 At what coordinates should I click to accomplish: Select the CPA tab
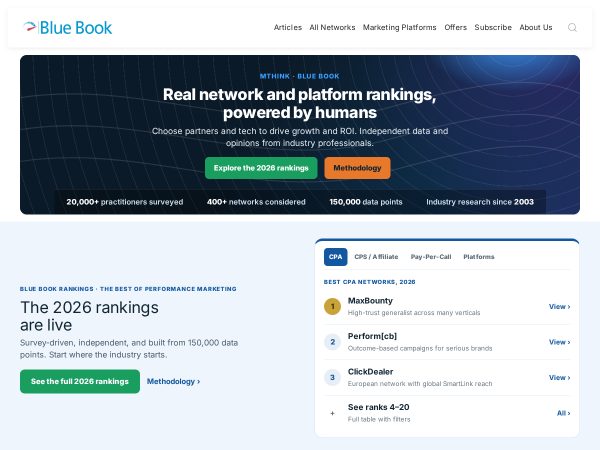click(x=336, y=257)
